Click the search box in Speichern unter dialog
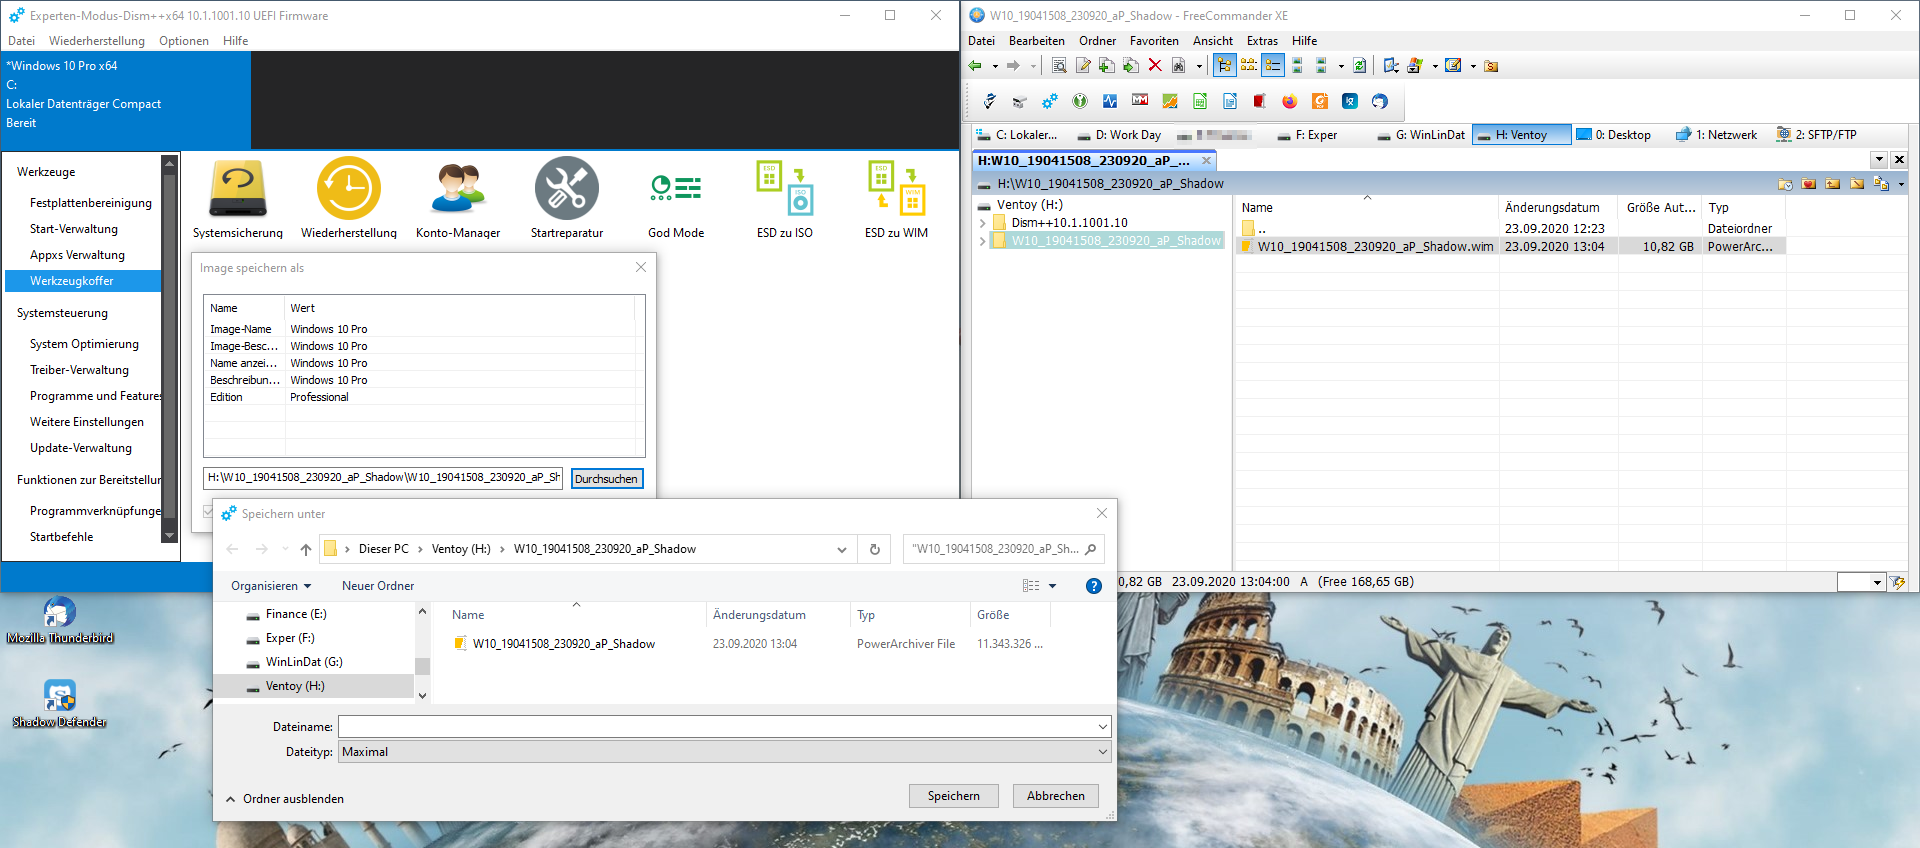1920x848 pixels. [1003, 549]
